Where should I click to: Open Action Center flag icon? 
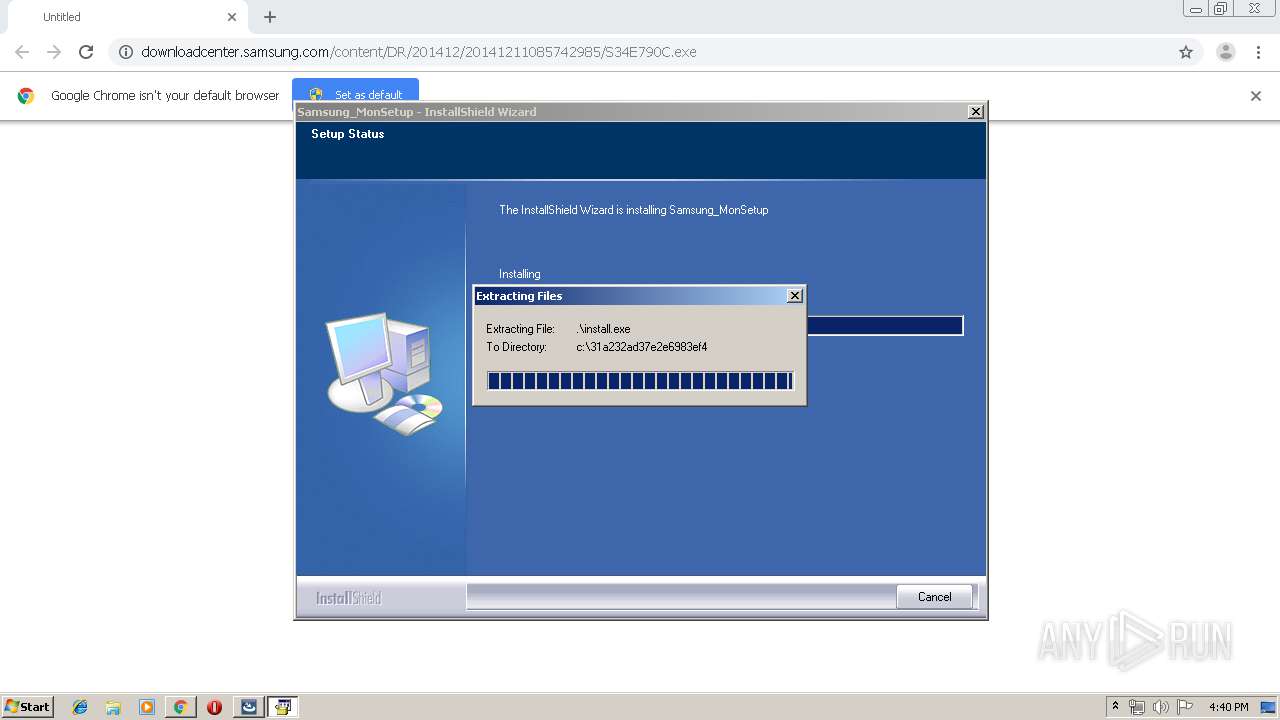click(1185, 707)
